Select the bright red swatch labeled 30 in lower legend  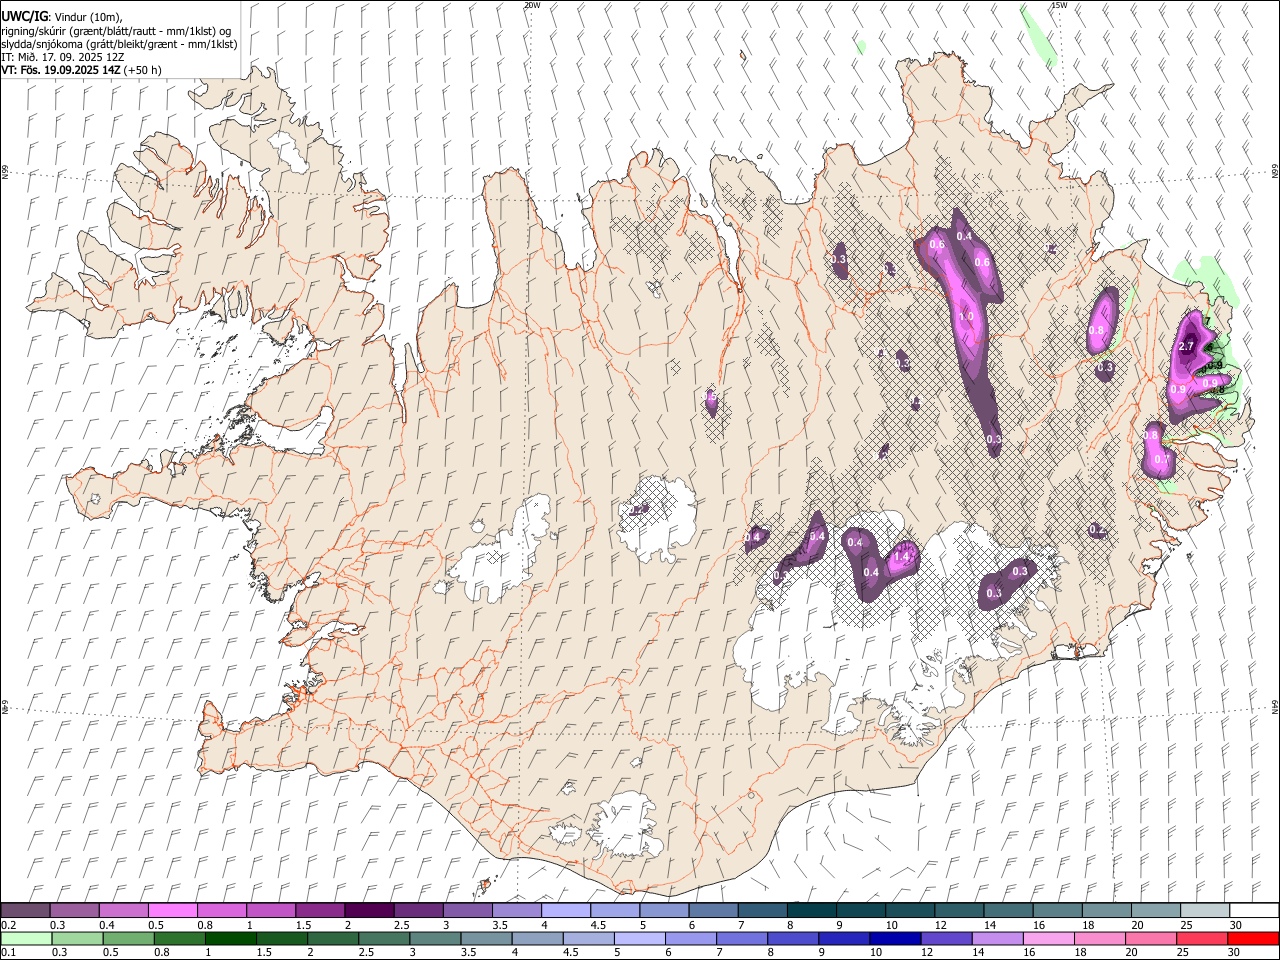[1253, 938]
